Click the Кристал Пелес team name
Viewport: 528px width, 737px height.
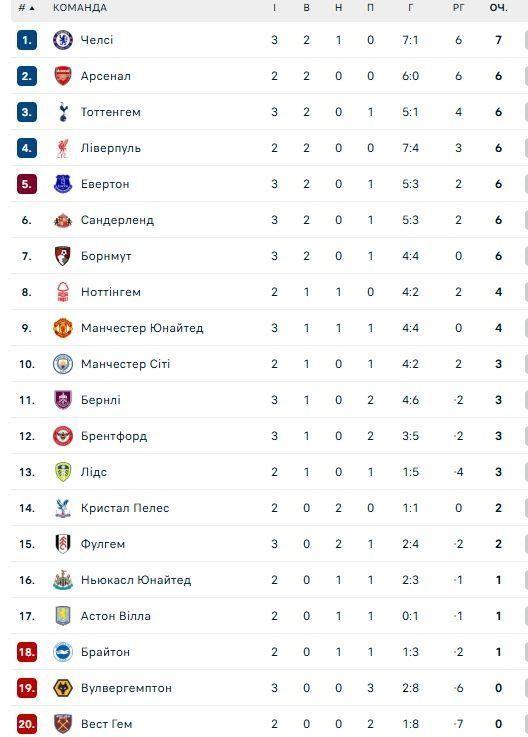pyautogui.click(x=125, y=508)
